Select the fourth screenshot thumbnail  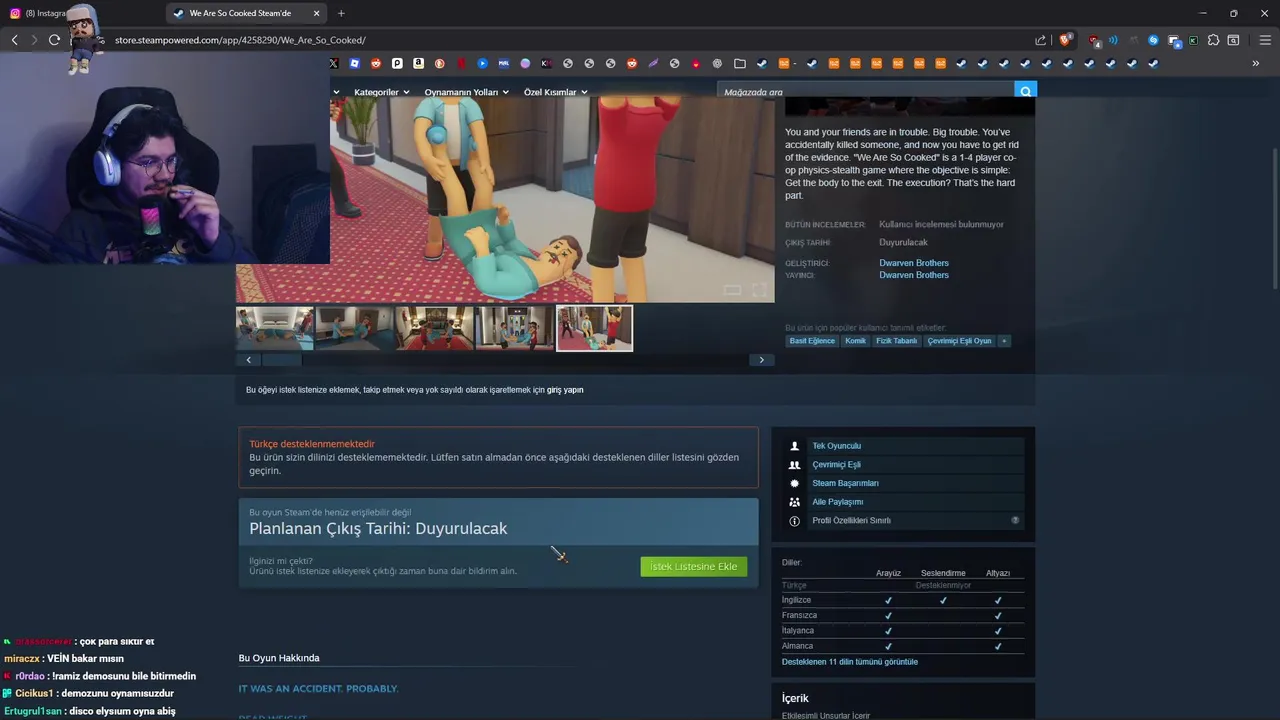pos(515,328)
